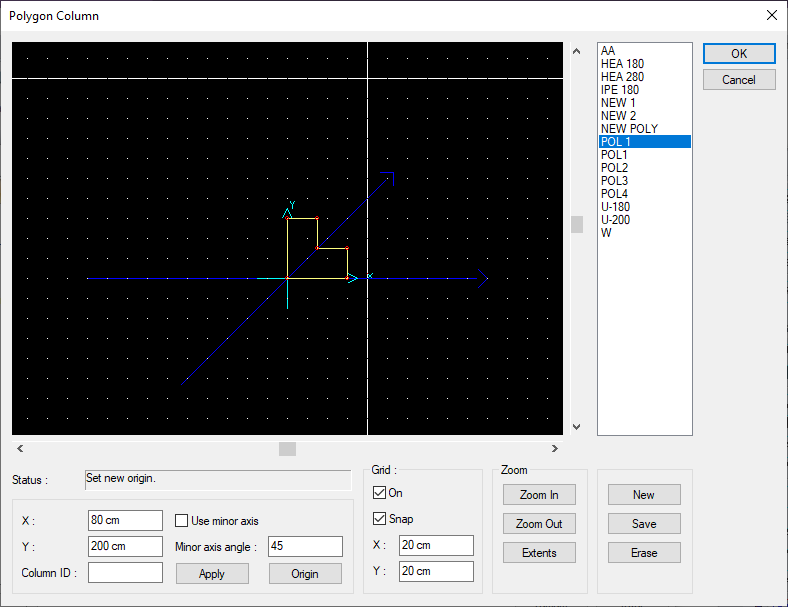Toggle the grid On checkbox
Screen dimensions: 788x607
point(380,493)
